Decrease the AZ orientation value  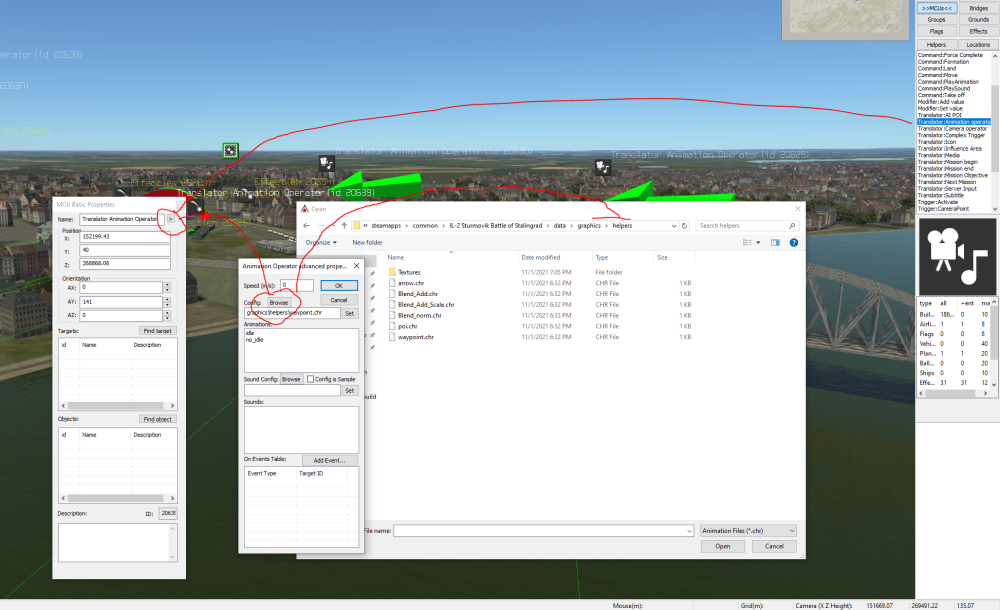167,318
